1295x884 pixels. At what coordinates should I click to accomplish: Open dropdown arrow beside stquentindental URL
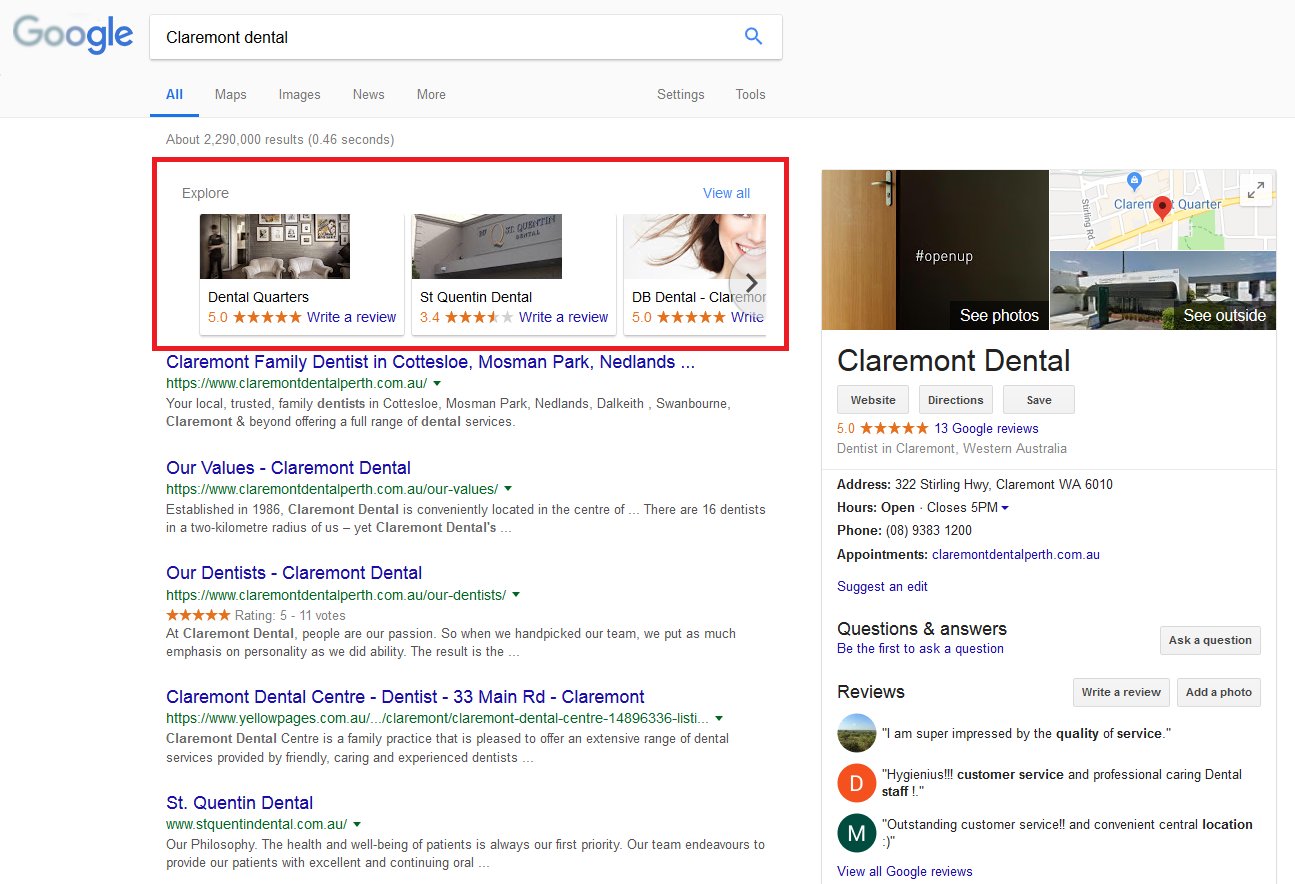click(x=357, y=824)
